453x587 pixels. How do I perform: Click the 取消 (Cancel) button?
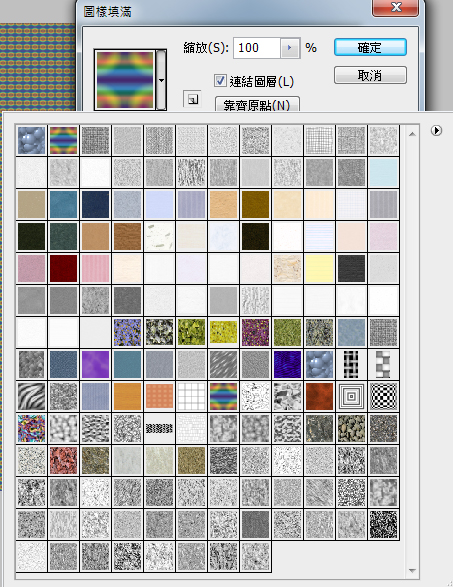(370, 75)
